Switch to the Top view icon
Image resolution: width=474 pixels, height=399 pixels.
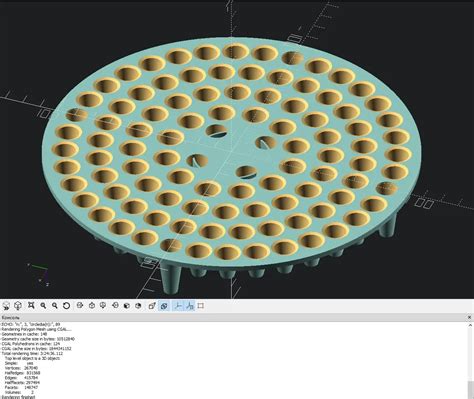[x=92, y=305]
